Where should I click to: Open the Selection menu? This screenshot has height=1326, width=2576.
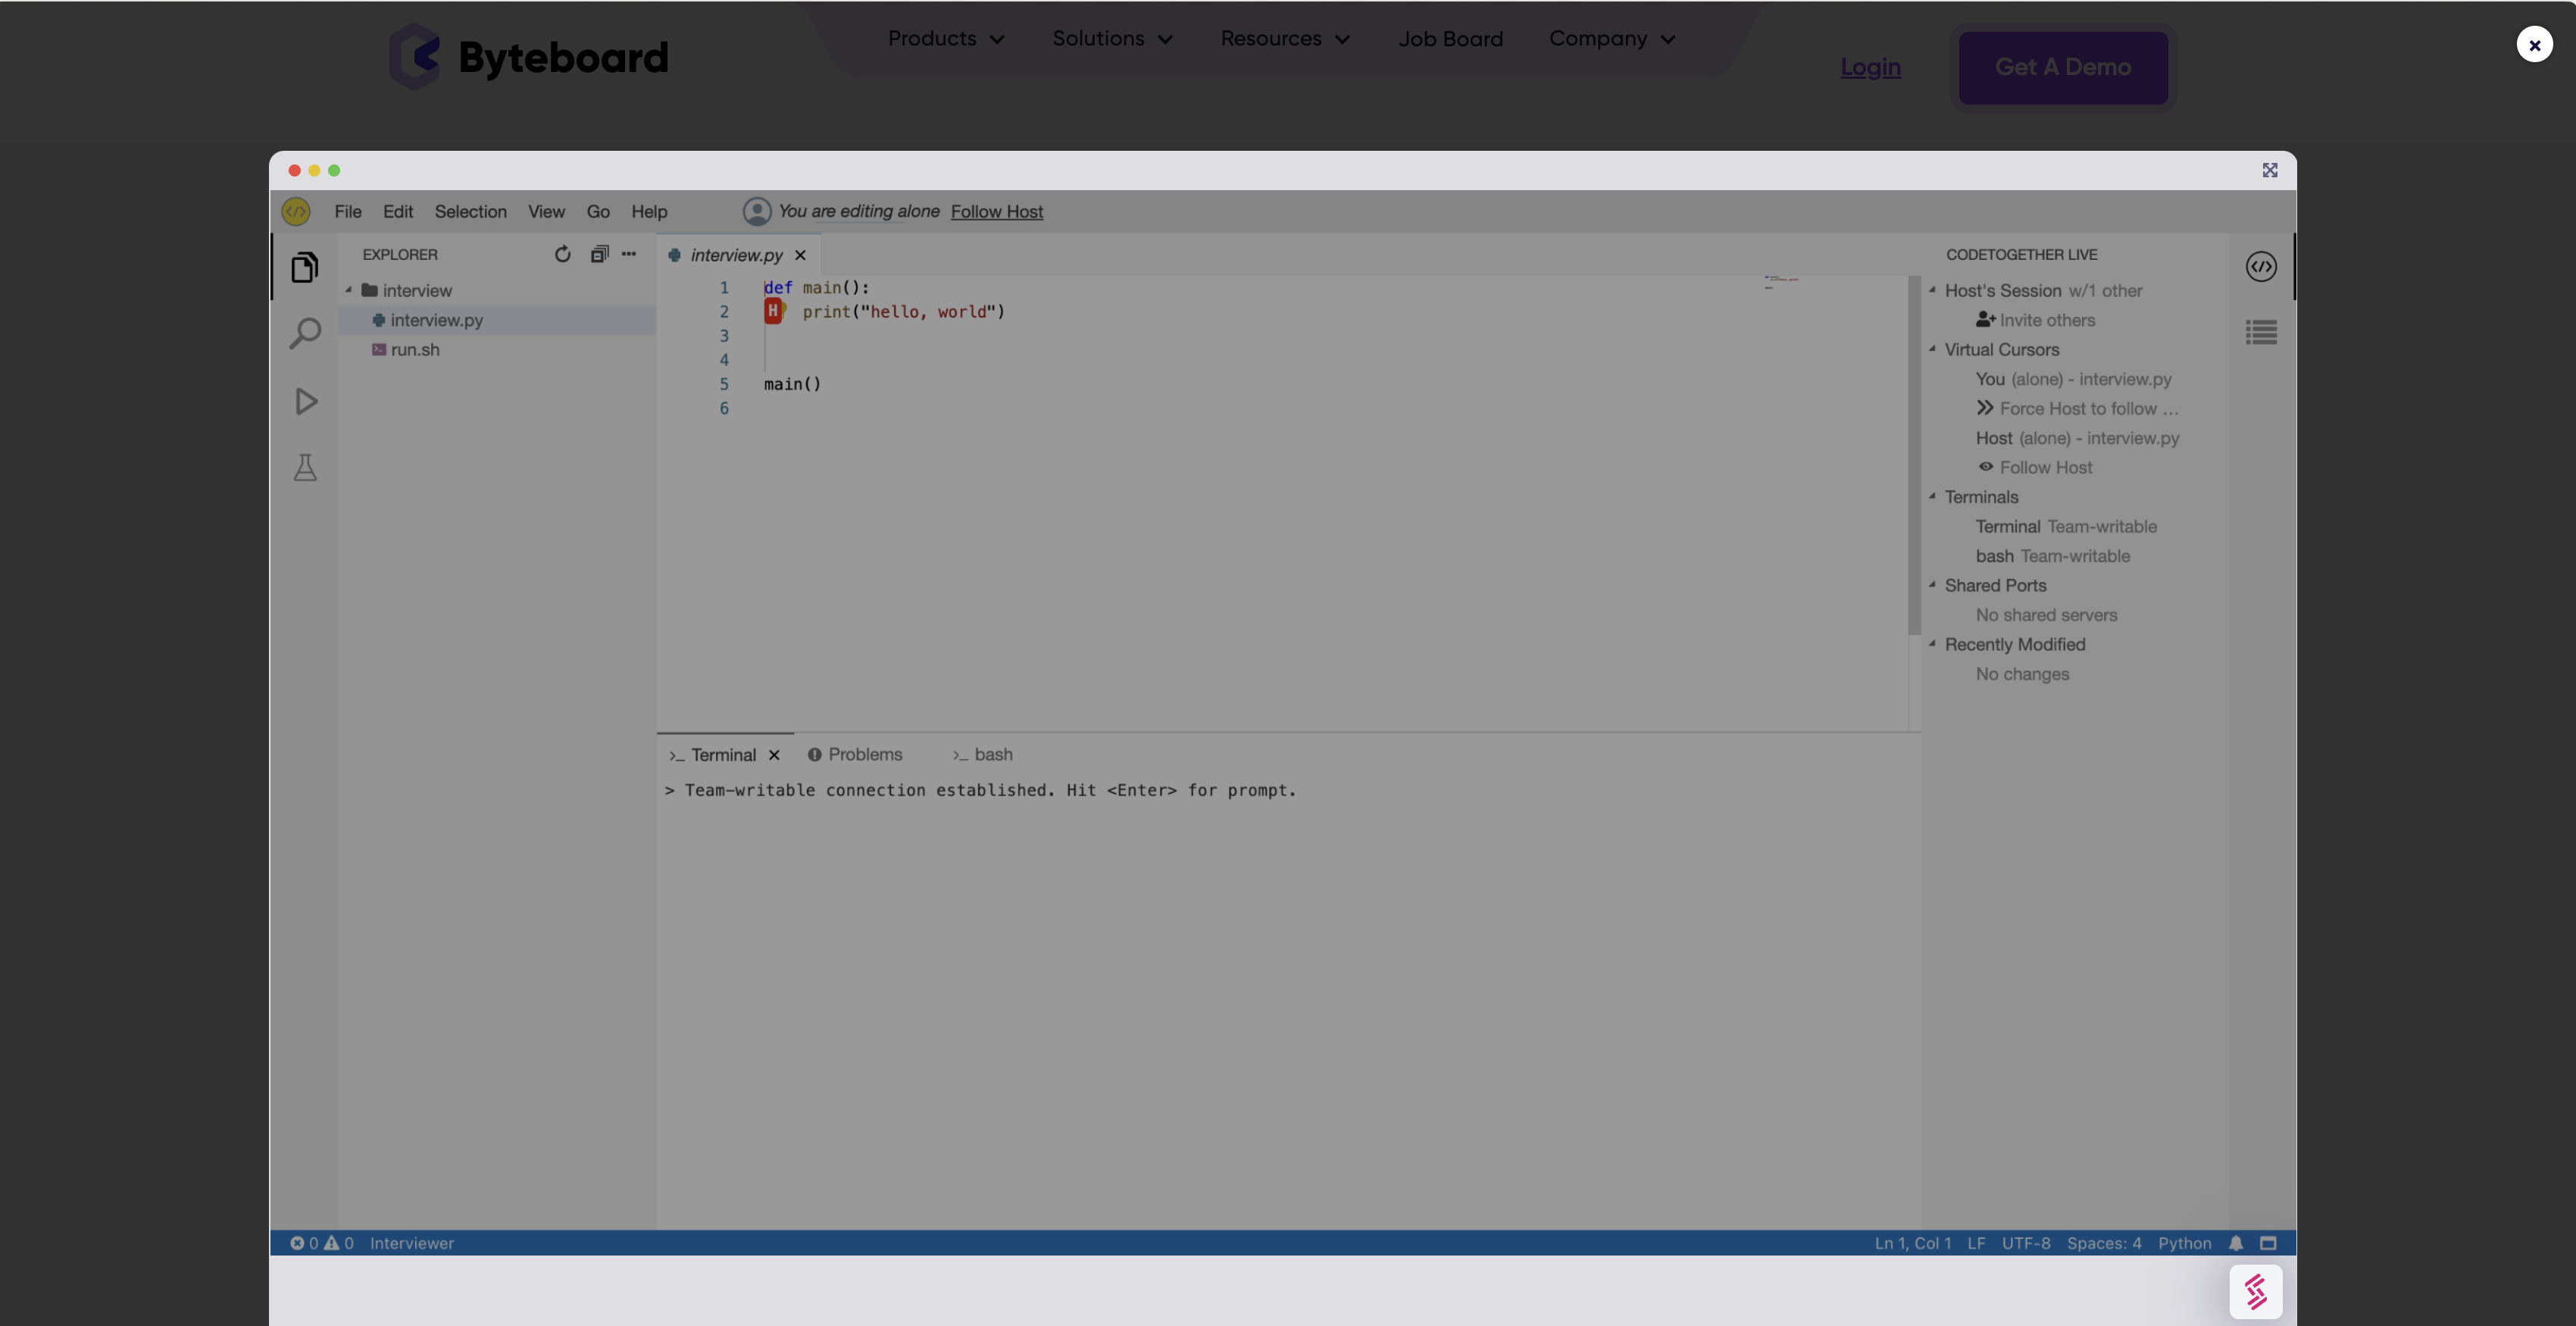coord(470,211)
